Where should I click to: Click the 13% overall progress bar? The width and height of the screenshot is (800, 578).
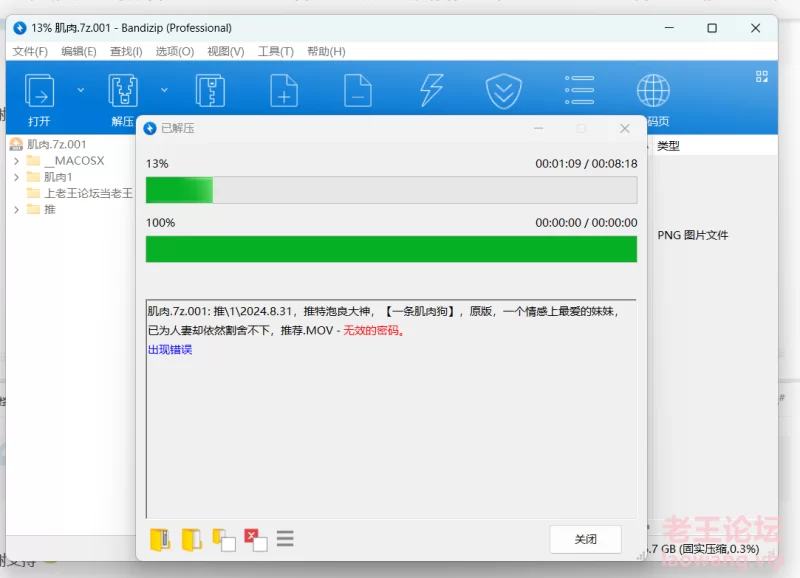click(391, 190)
